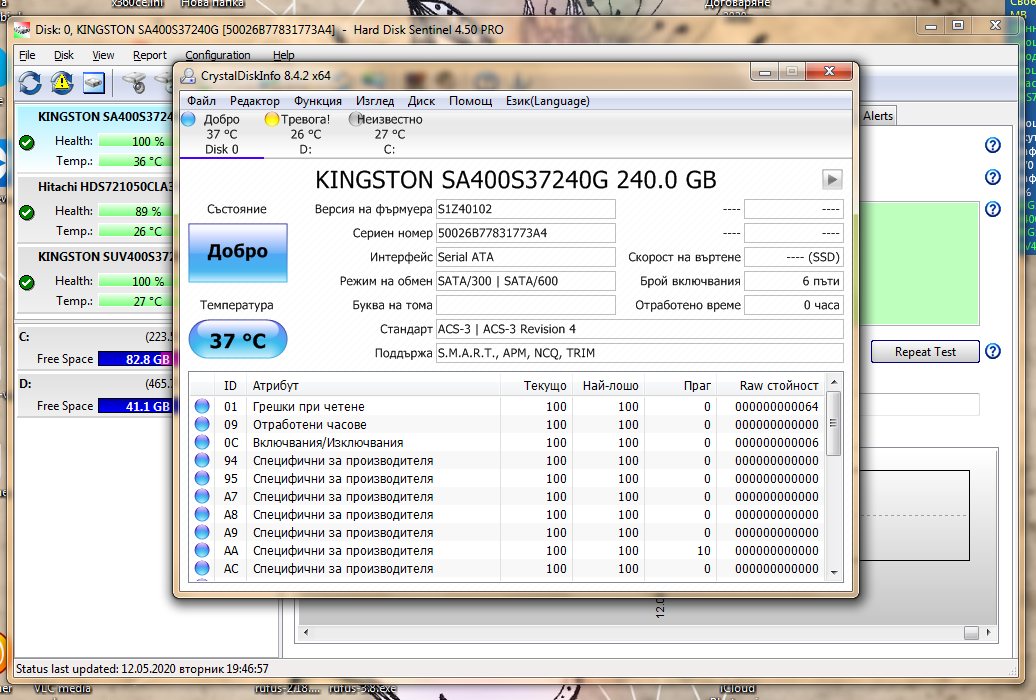The width and height of the screenshot is (1036, 700).
Task: Click the Status last updated text in status bar
Action: pyautogui.click(x=142, y=669)
